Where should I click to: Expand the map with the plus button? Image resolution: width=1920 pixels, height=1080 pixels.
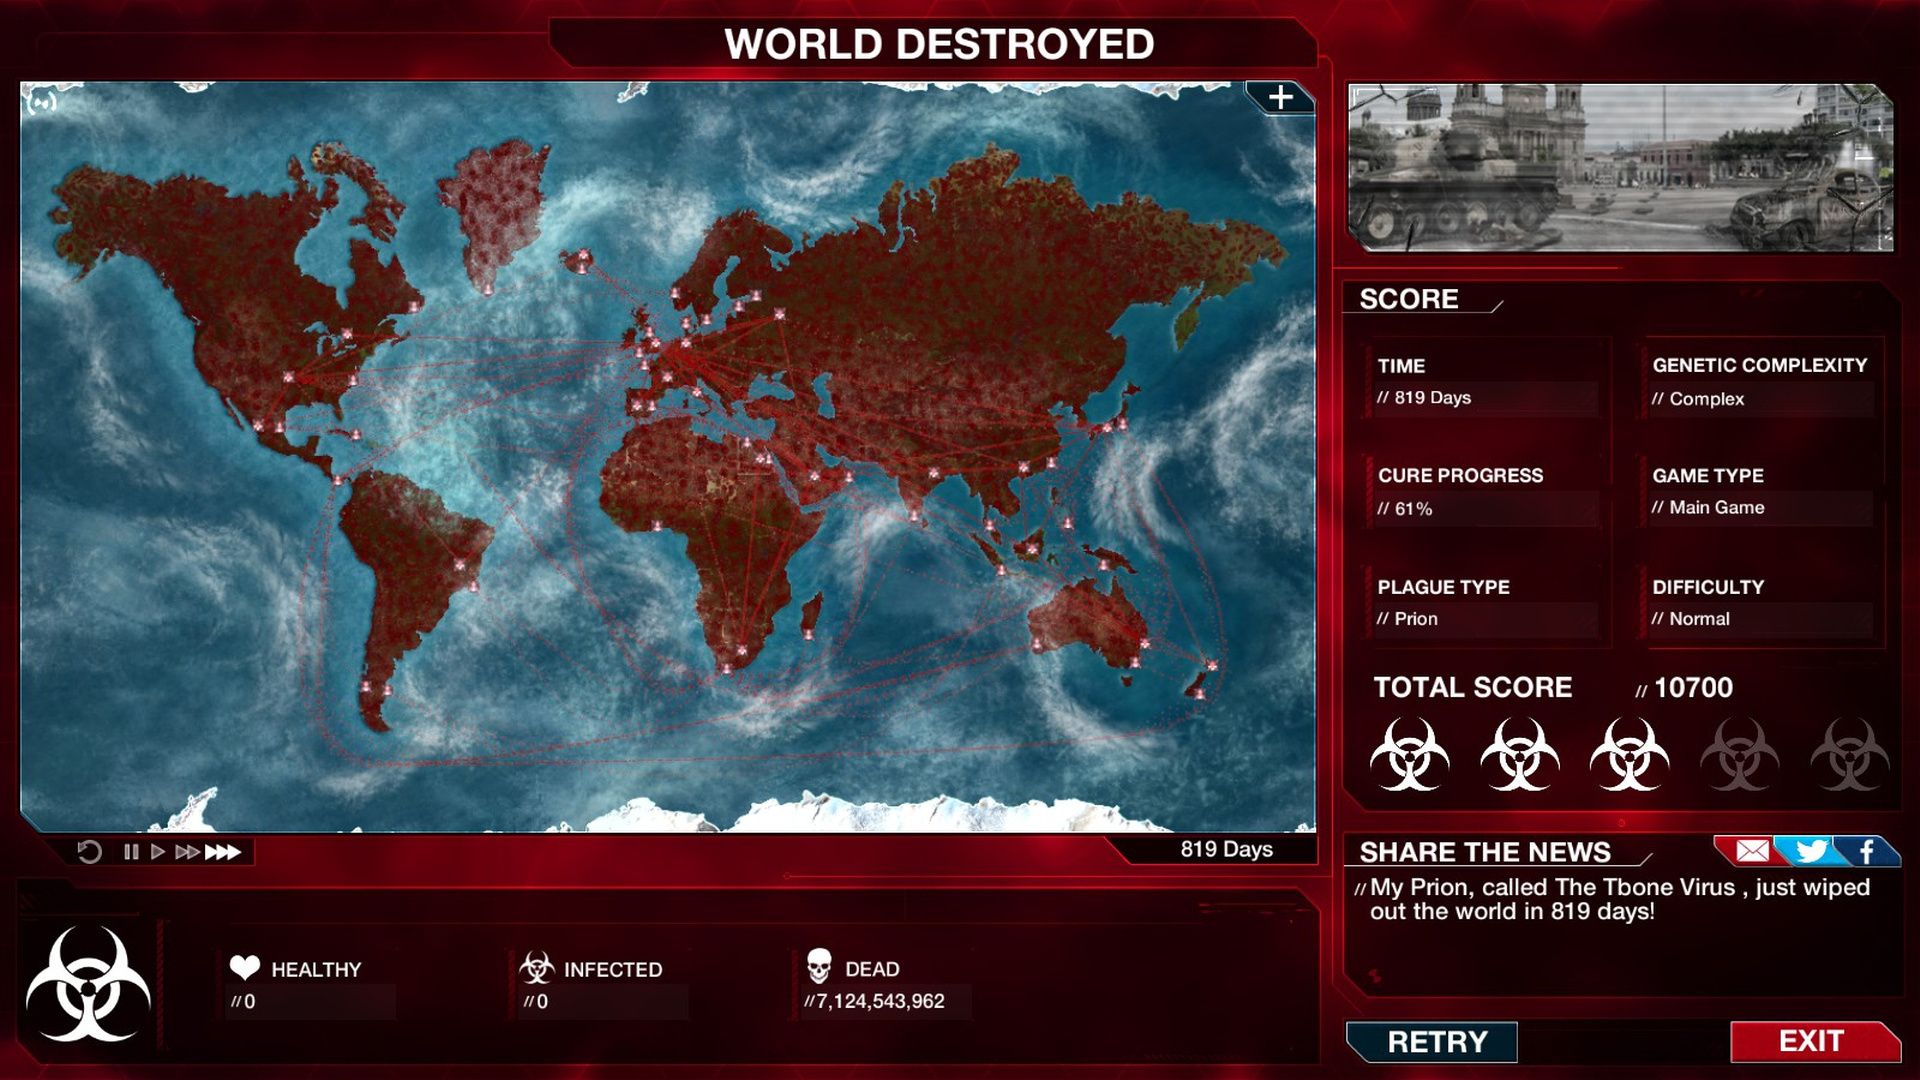[x=1280, y=97]
